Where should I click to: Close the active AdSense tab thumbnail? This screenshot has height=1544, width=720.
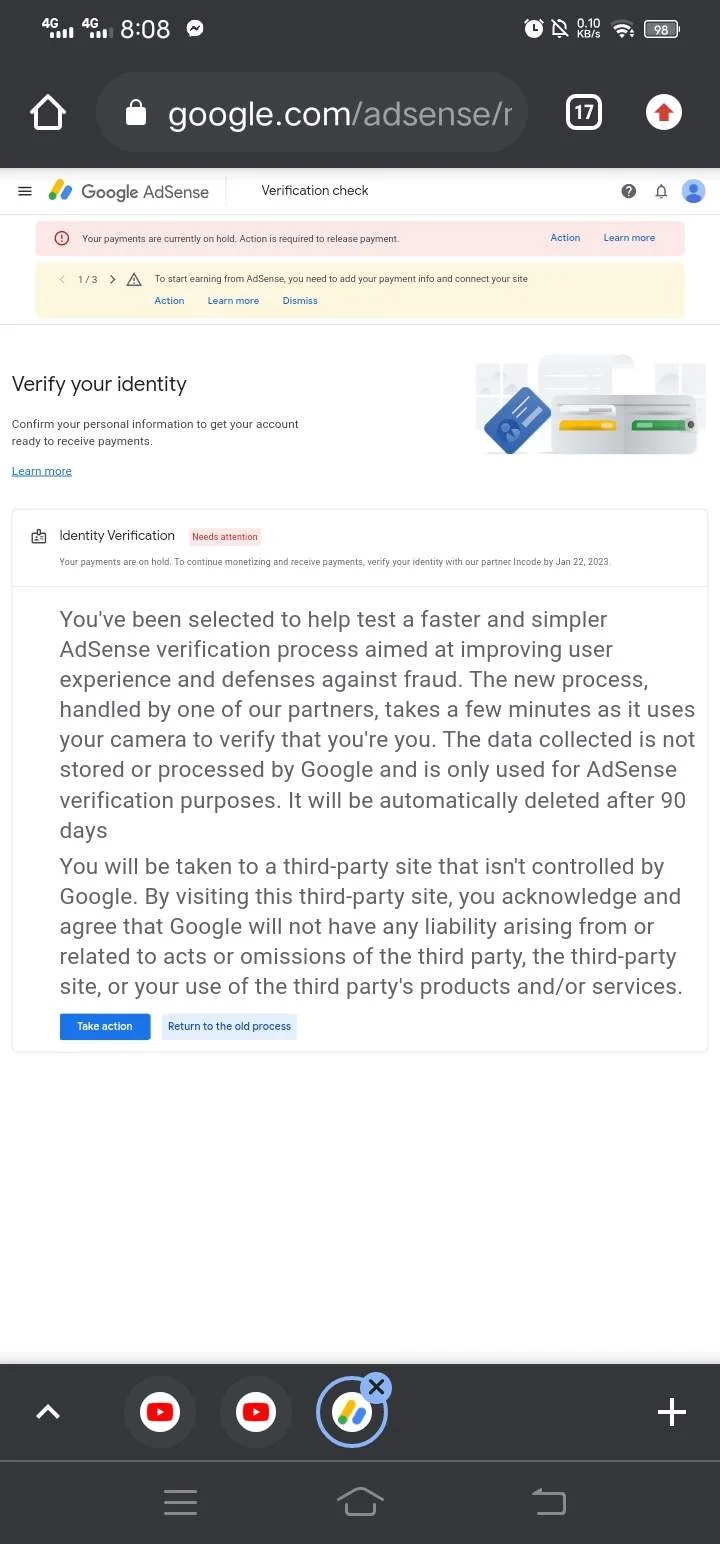click(x=376, y=1387)
